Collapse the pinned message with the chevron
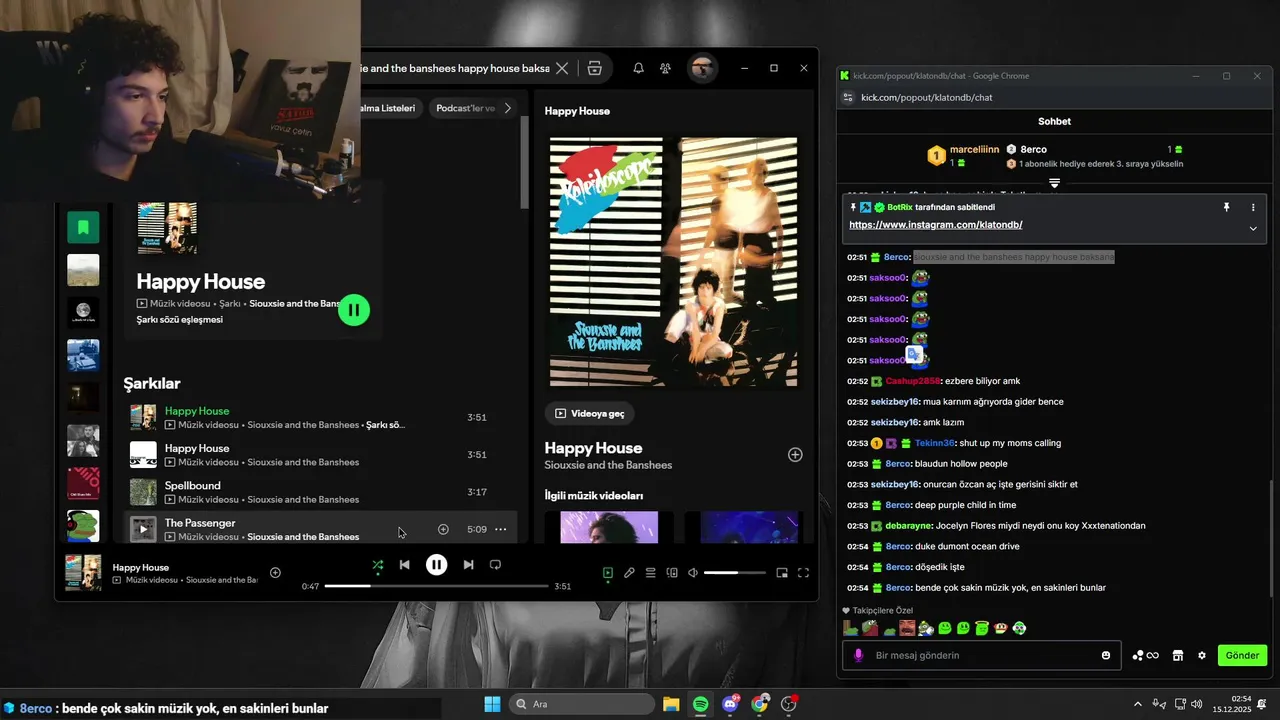The height and width of the screenshot is (720, 1280). click(x=1253, y=228)
